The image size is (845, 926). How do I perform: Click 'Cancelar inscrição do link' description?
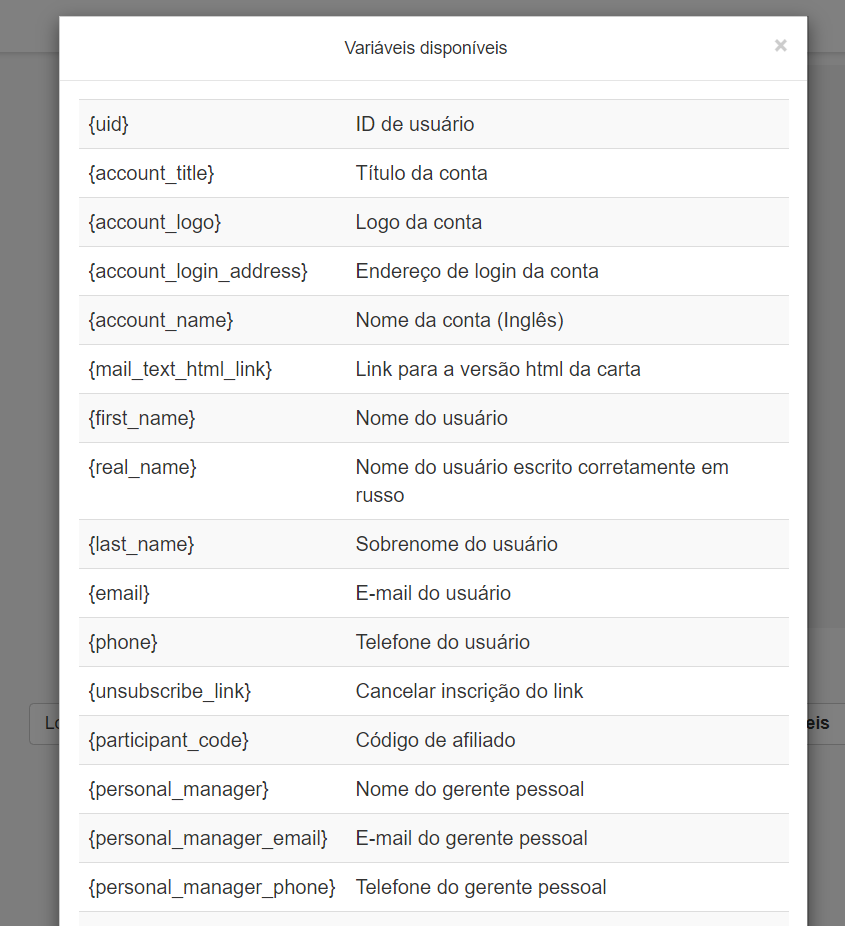click(x=469, y=691)
